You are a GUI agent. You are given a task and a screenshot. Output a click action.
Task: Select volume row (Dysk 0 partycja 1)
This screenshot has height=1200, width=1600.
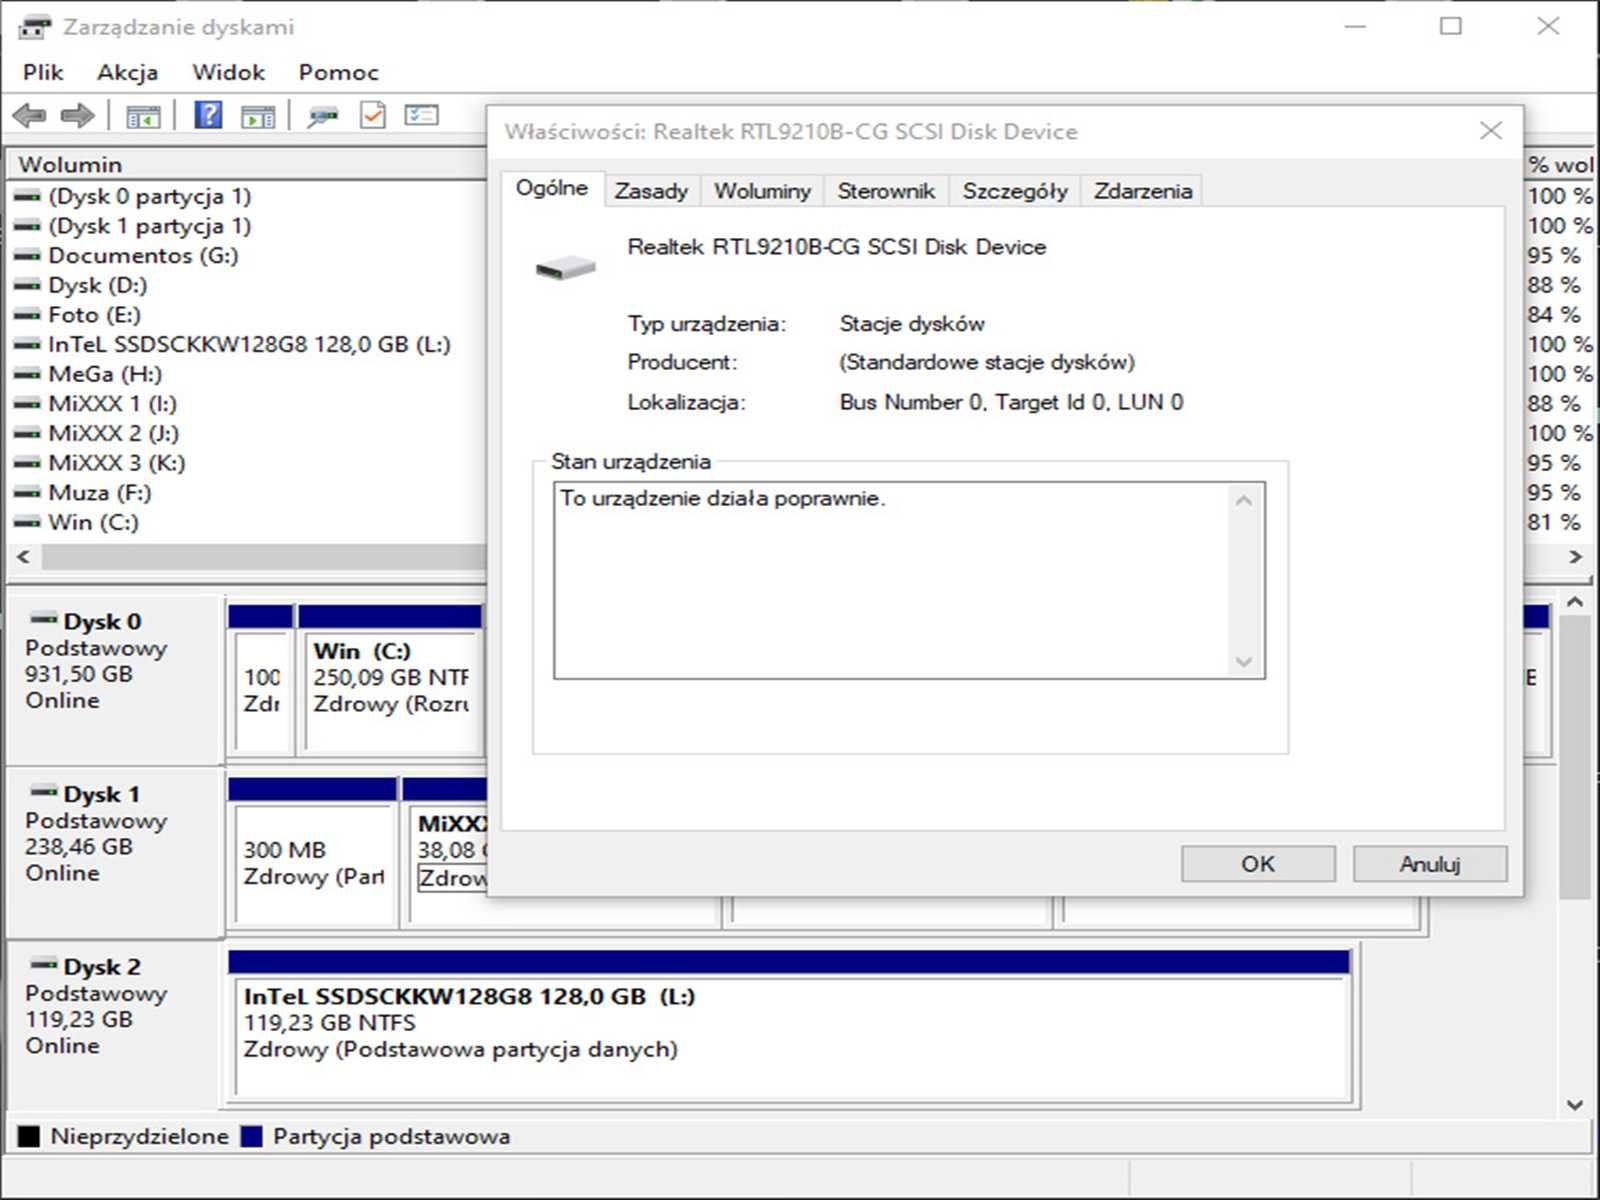coord(149,196)
